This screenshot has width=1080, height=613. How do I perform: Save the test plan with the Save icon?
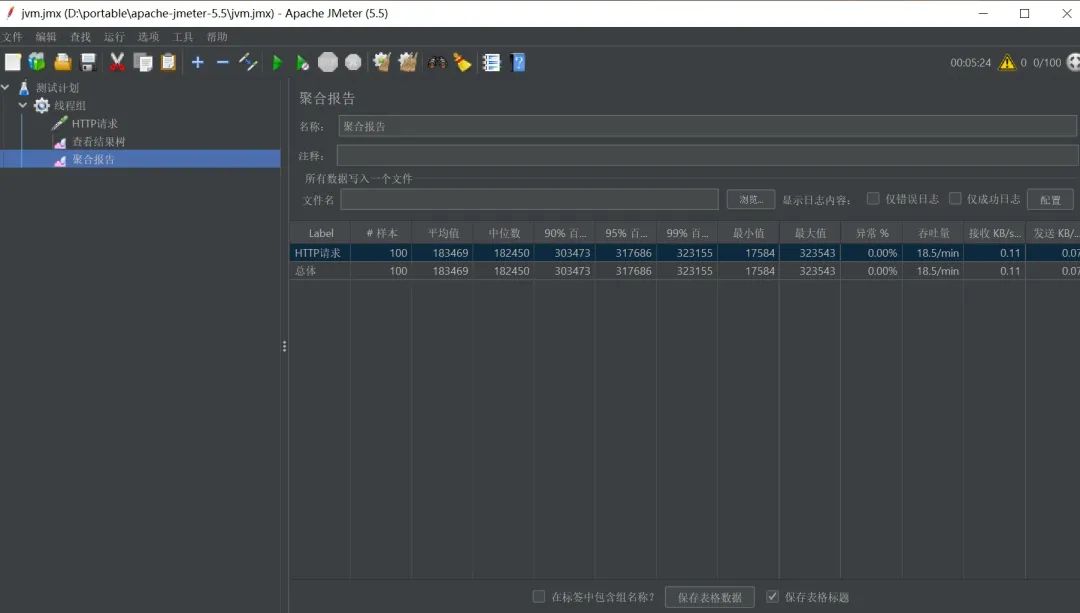[x=88, y=62]
